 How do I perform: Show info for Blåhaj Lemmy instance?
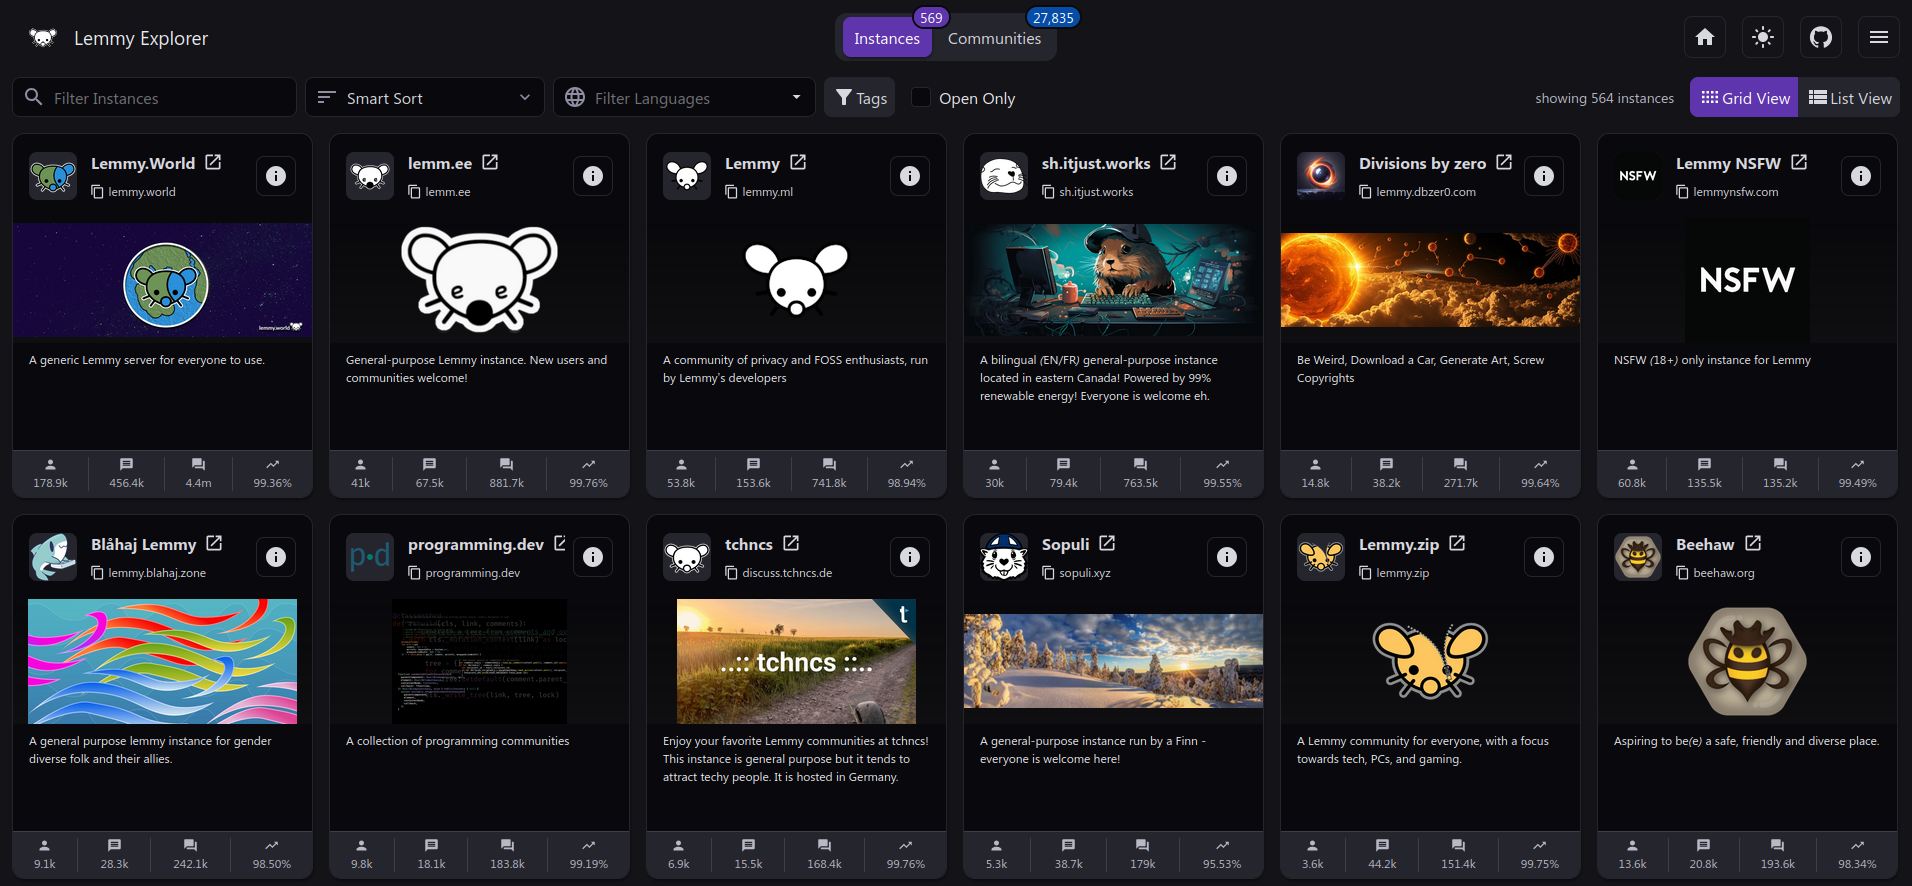(x=276, y=557)
